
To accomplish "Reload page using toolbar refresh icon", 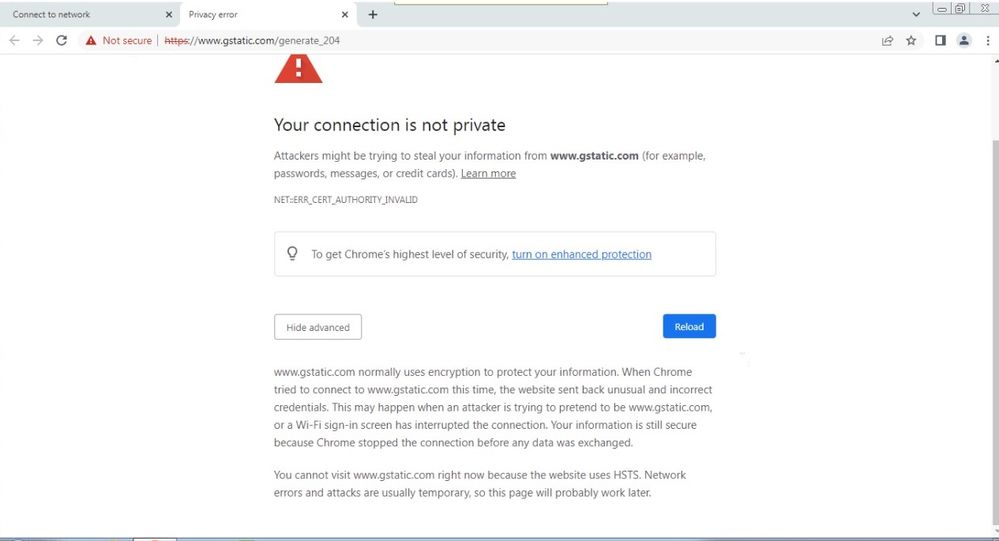I will (x=62, y=41).
